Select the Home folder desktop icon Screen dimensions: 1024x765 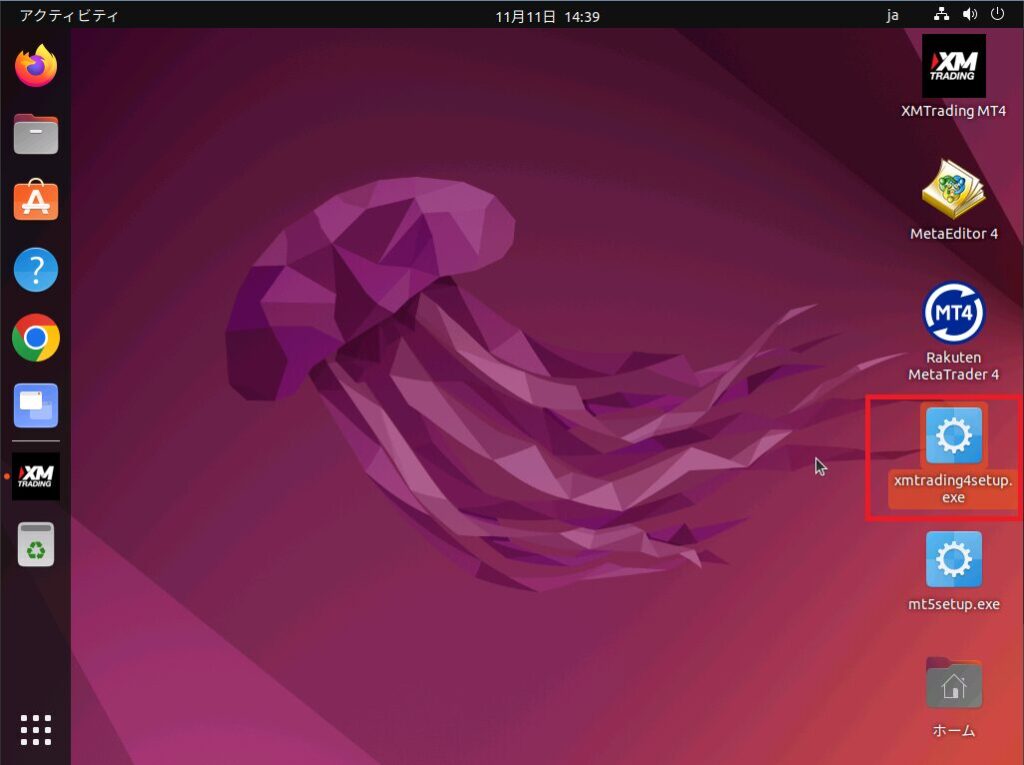953,683
